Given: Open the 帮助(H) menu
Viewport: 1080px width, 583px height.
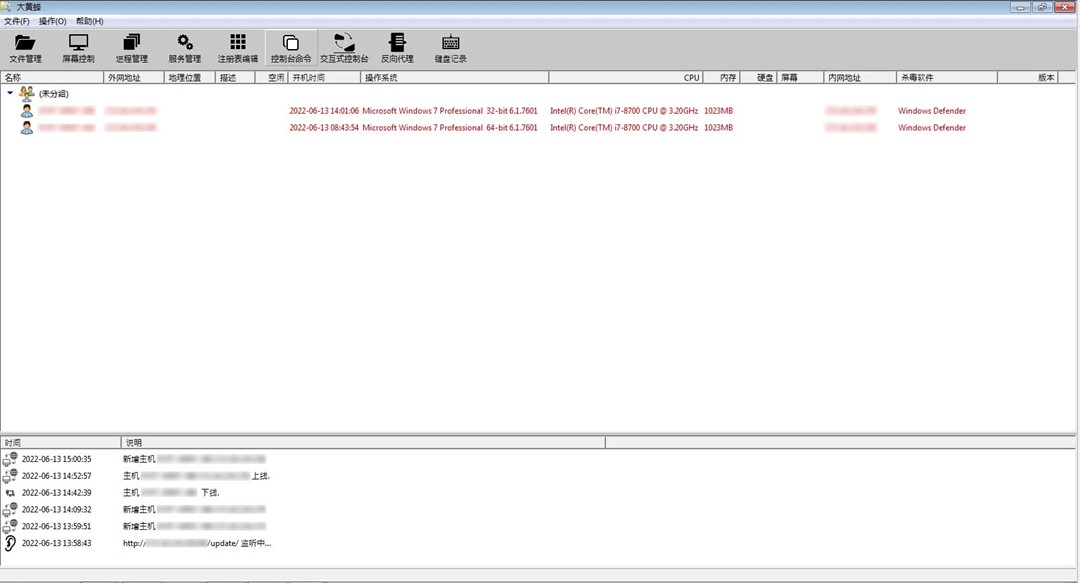Looking at the screenshot, I should click(x=89, y=21).
